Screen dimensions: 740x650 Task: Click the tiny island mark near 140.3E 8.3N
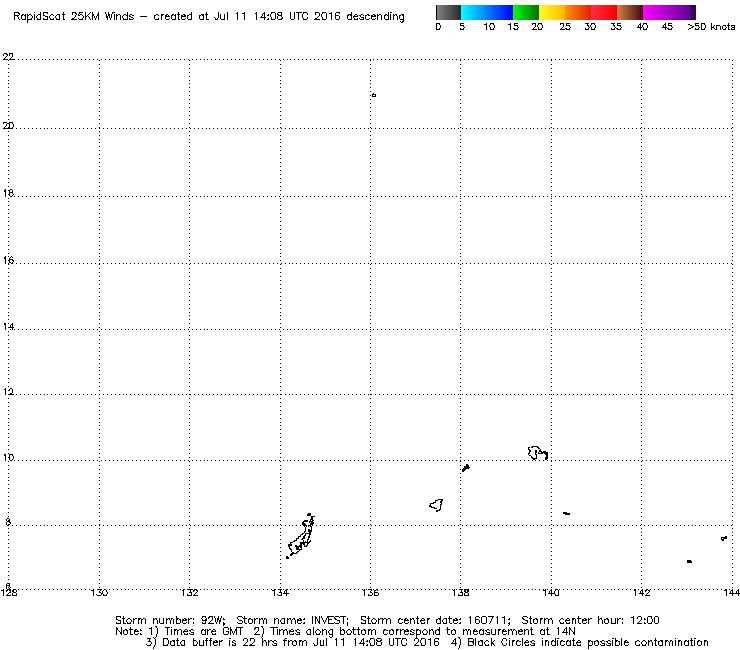click(x=567, y=513)
